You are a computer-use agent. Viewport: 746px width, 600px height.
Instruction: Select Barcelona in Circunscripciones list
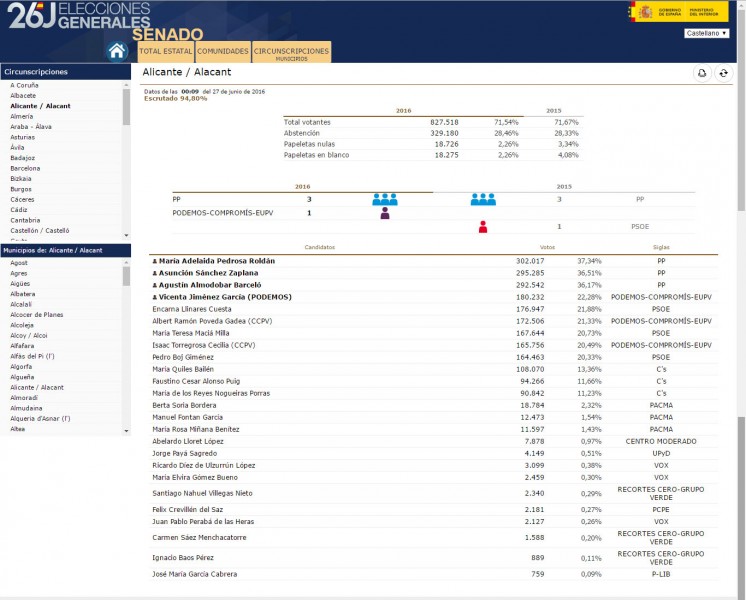tap(25, 168)
